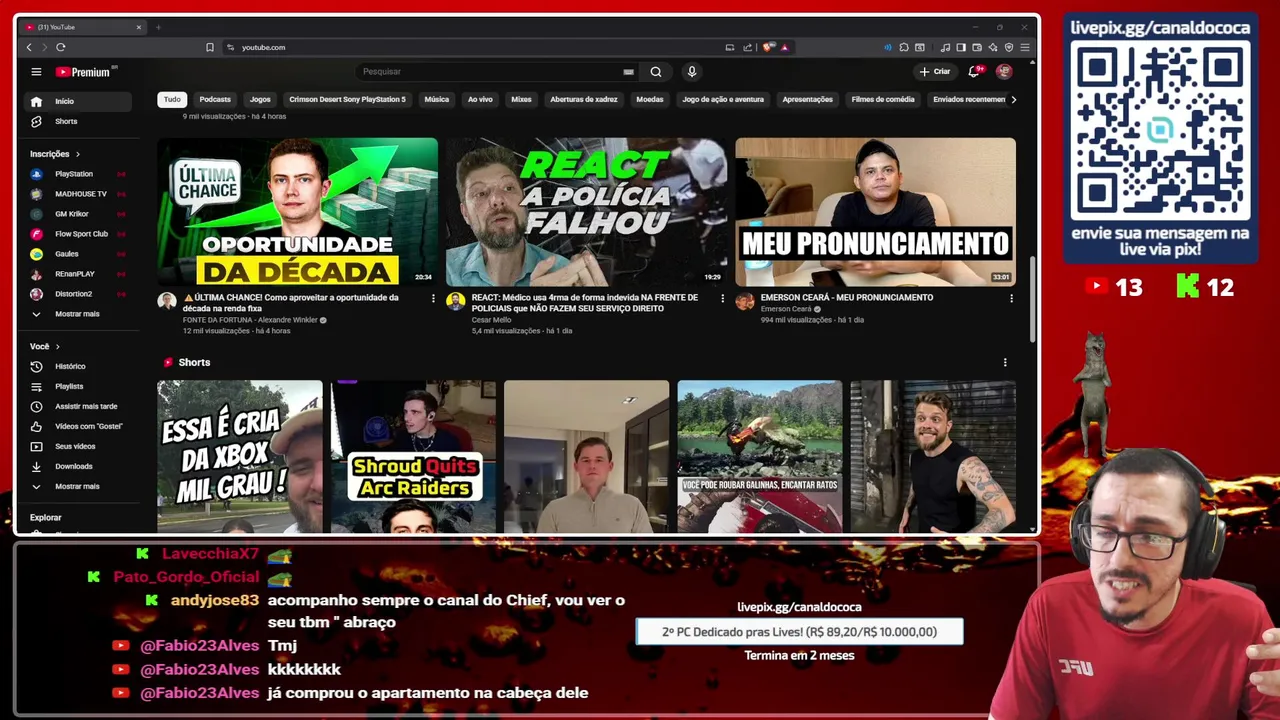
Task: Open Assistir mais tarde in sidebar
Action: coord(78,406)
